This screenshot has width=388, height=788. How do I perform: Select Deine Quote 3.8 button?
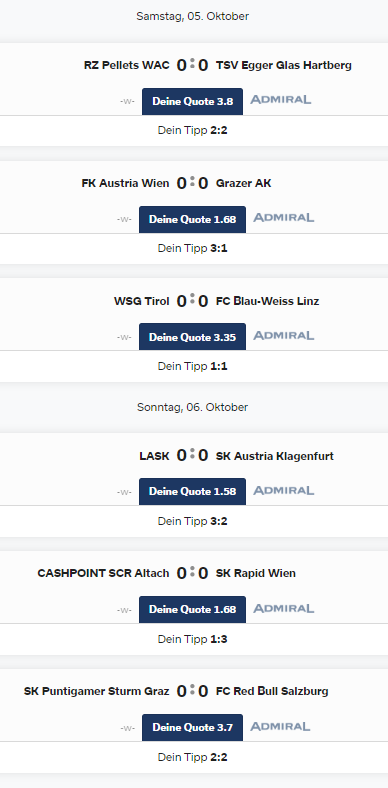tap(192, 102)
